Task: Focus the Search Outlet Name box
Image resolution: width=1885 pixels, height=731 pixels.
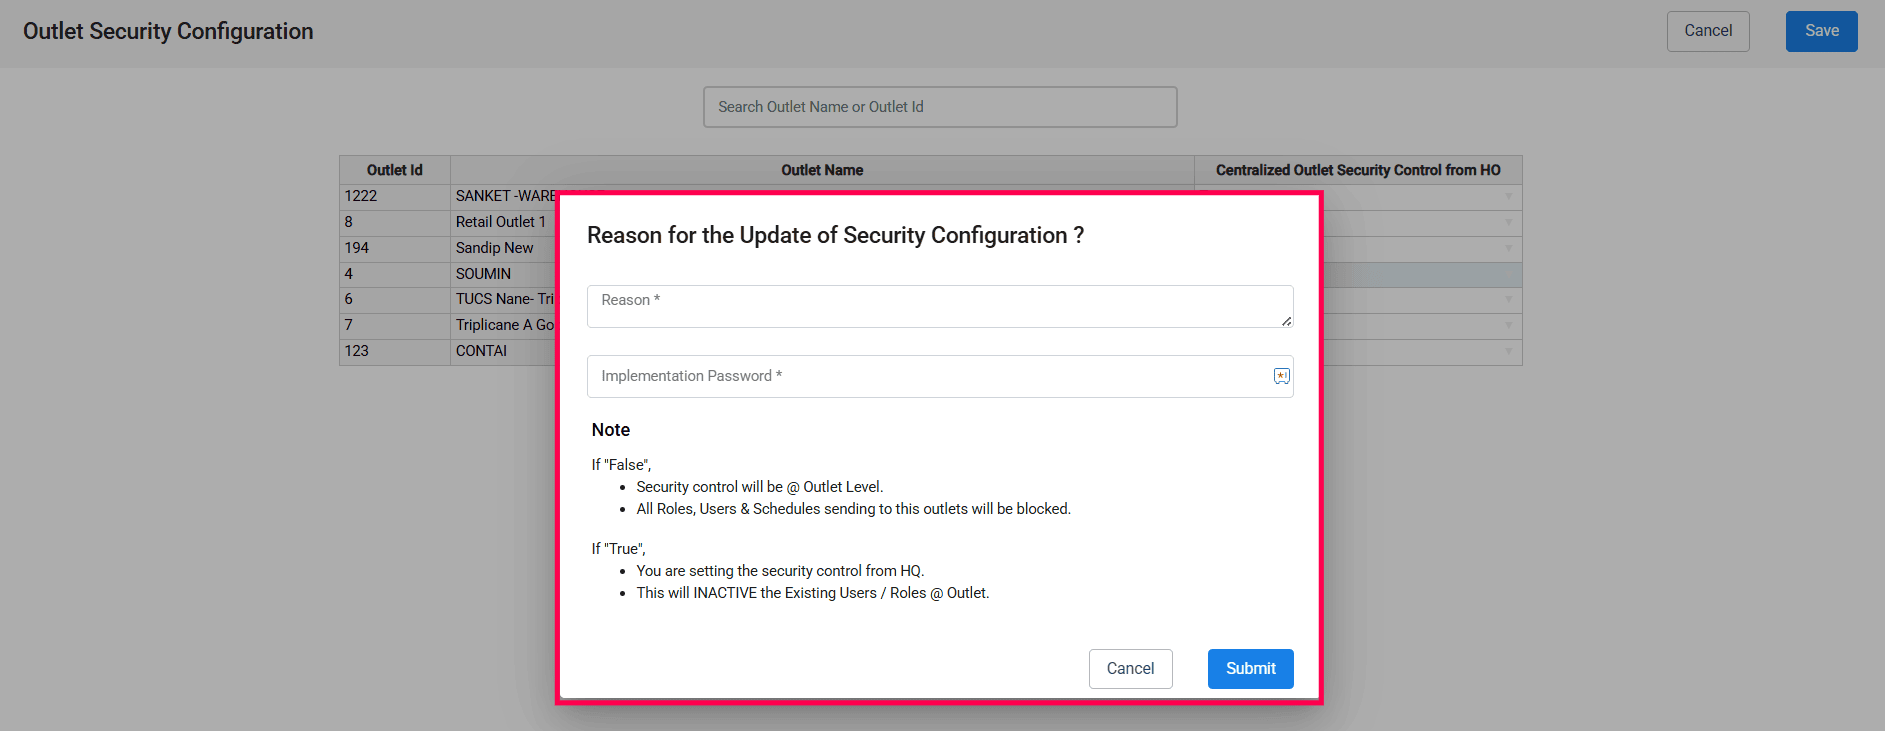Action: pos(939,107)
